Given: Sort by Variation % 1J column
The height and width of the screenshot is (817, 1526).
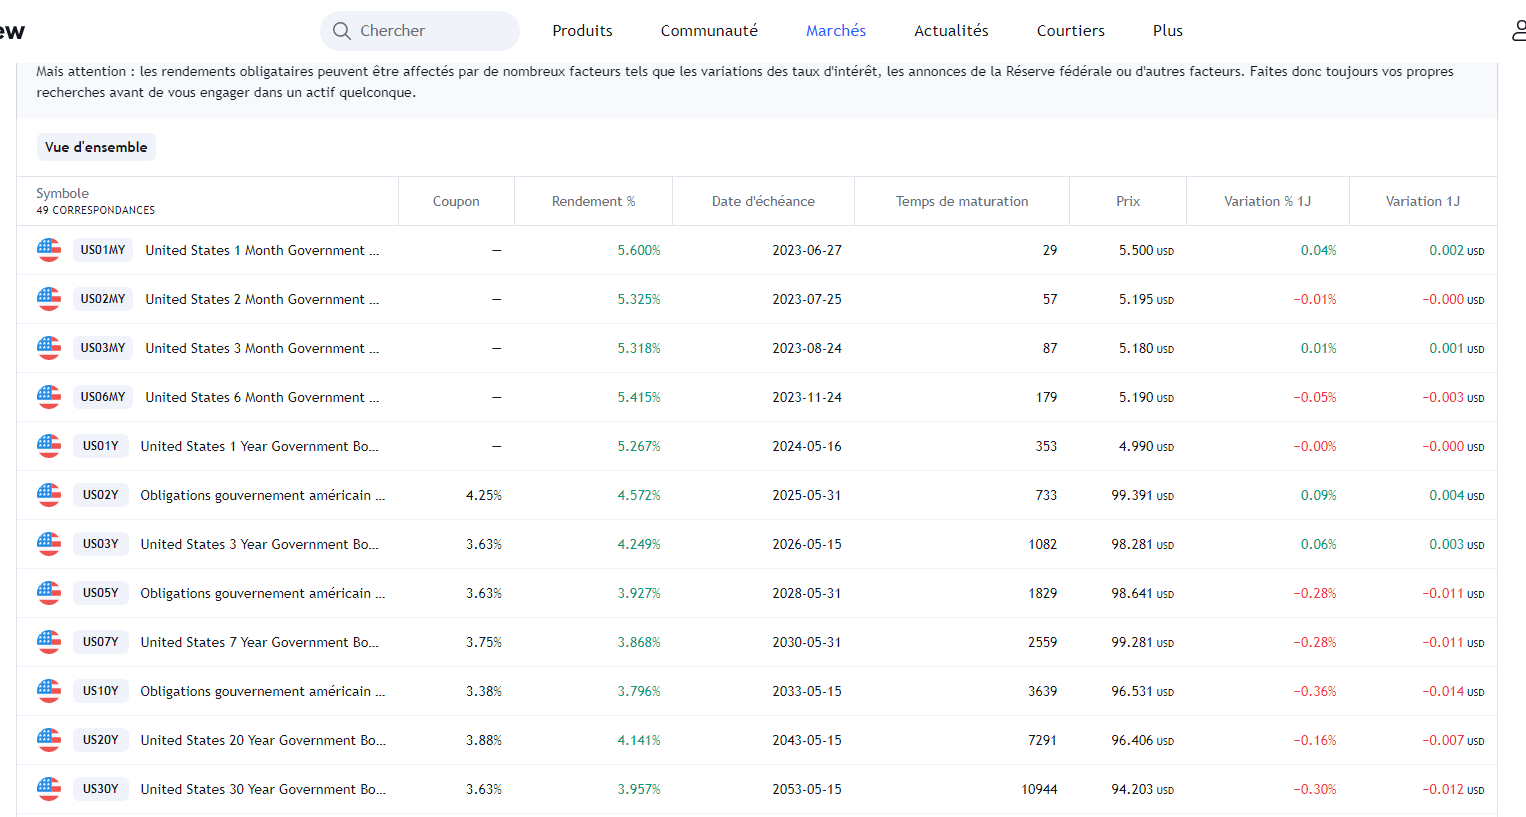Looking at the screenshot, I should pyautogui.click(x=1267, y=201).
